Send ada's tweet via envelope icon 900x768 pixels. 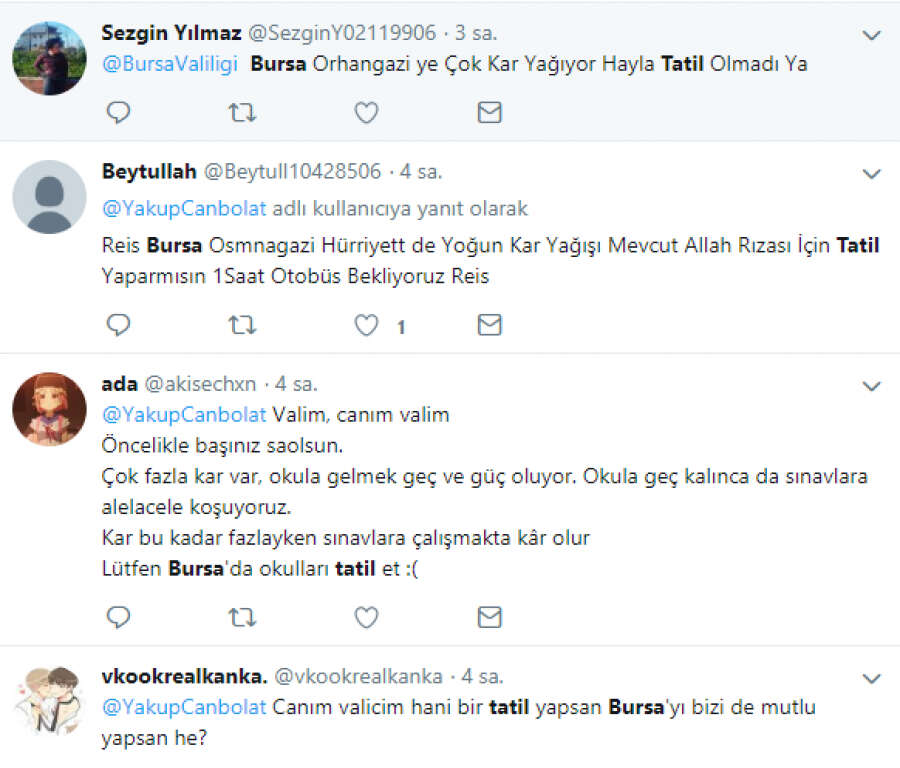[x=489, y=617]
